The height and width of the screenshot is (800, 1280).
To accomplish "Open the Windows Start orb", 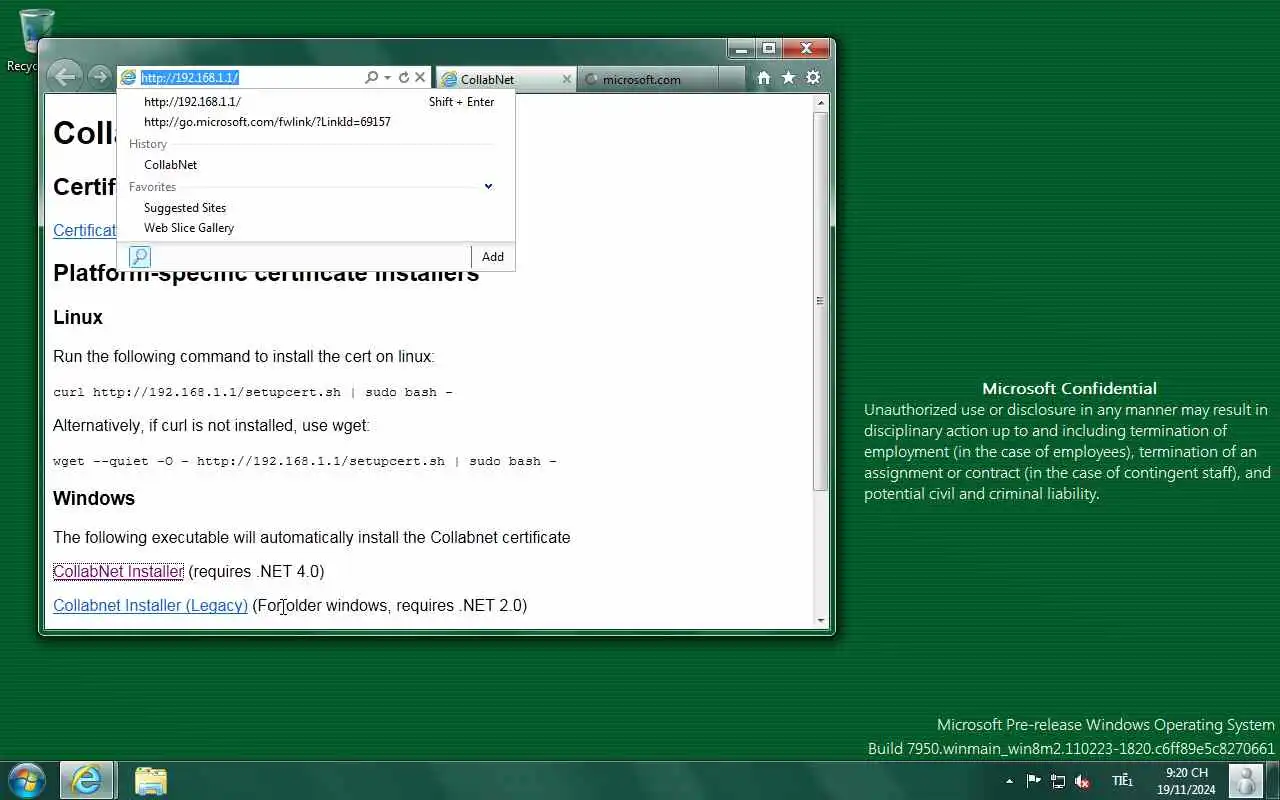I will [x=26, y=780].
